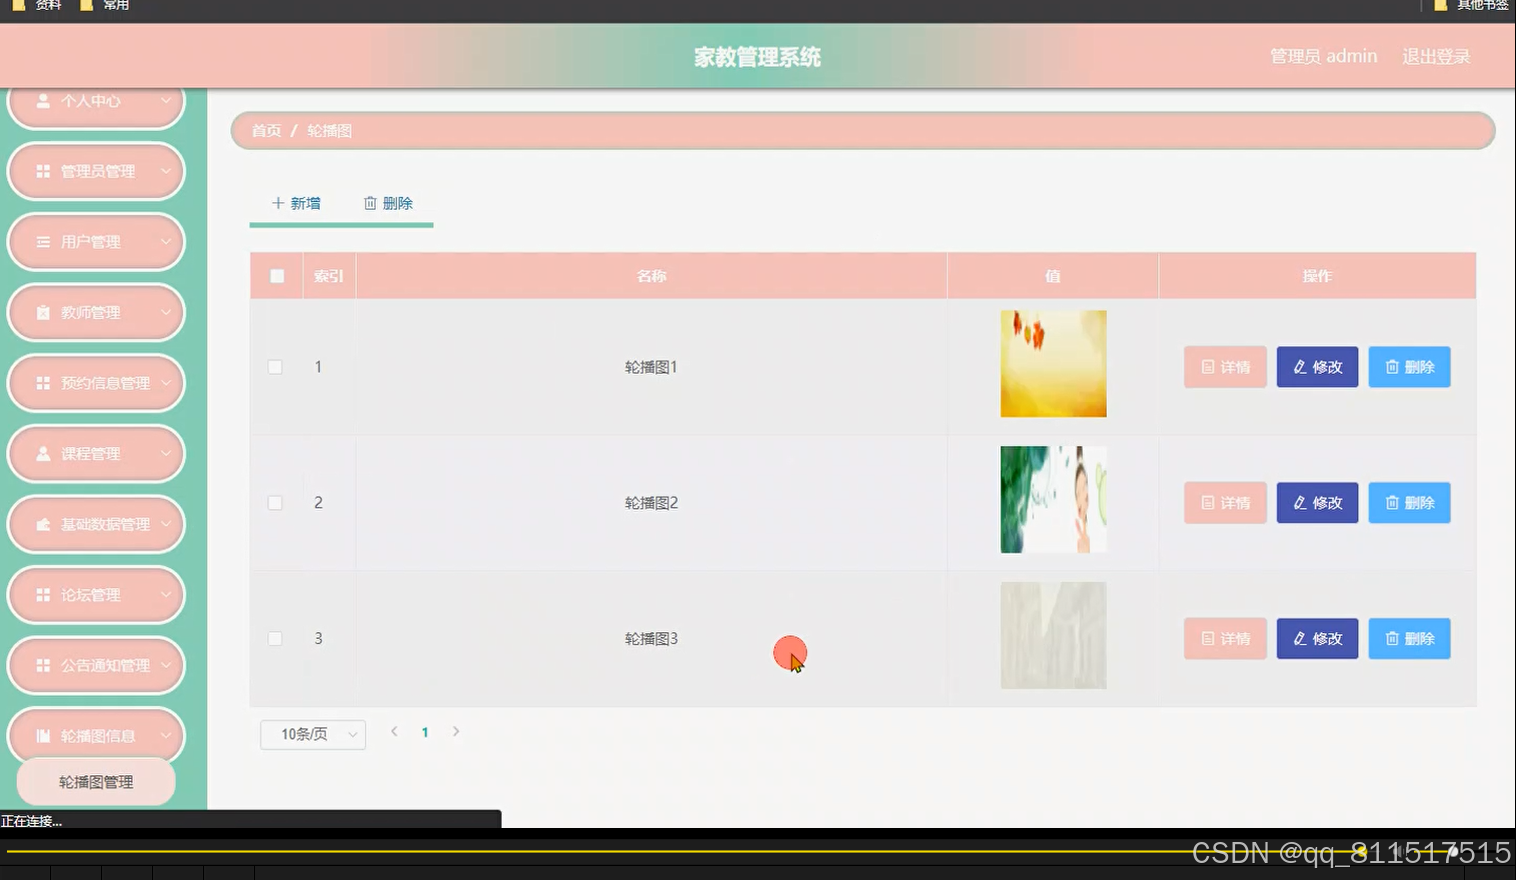Open the 10条/页 page size dropdown
Image resolution: width=1516 pixels, height=880 pixels.
(312, 733)
